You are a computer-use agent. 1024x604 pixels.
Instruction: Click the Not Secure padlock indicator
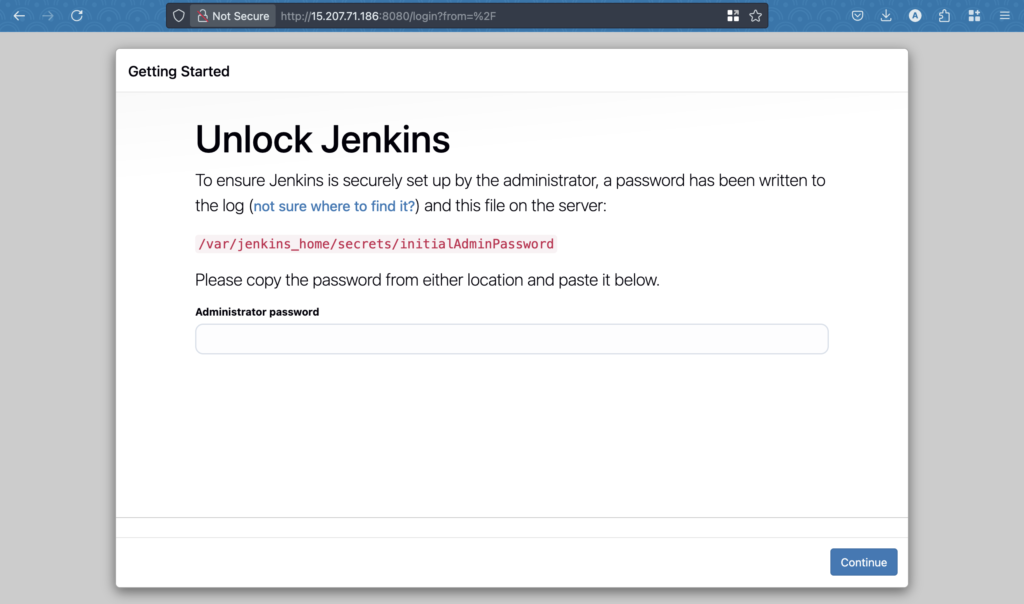tap(233, 16)
